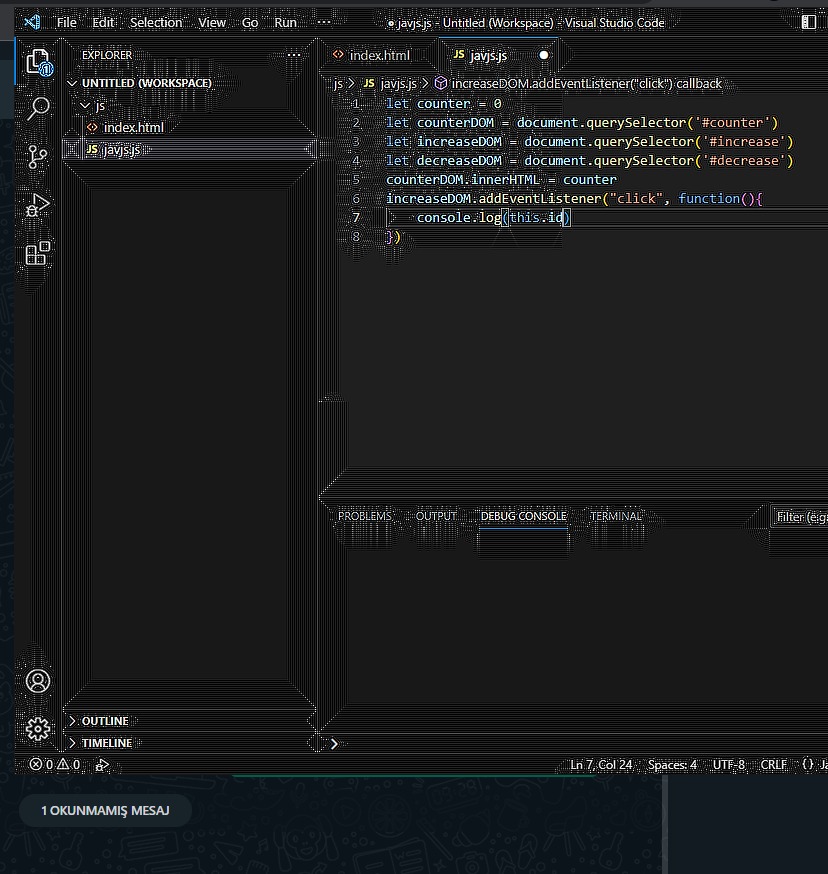Toggle the layout button in title bar
Screen dimensions: 828x874
(809, 22)
